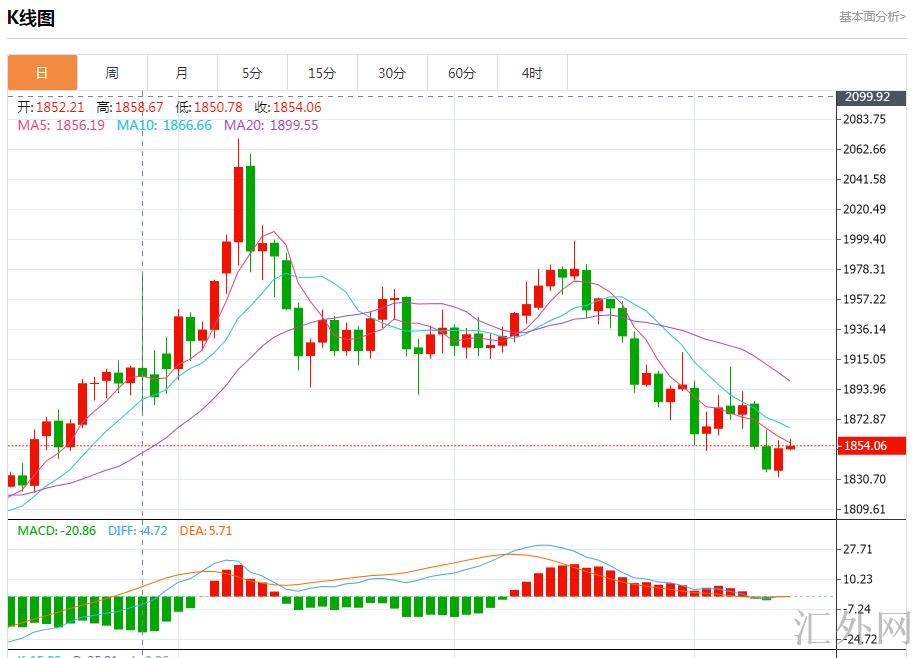The height and width of the screenshot is (658, 922).
Task: Click the 汇外网 watermark logo
Action: (862, 632)
